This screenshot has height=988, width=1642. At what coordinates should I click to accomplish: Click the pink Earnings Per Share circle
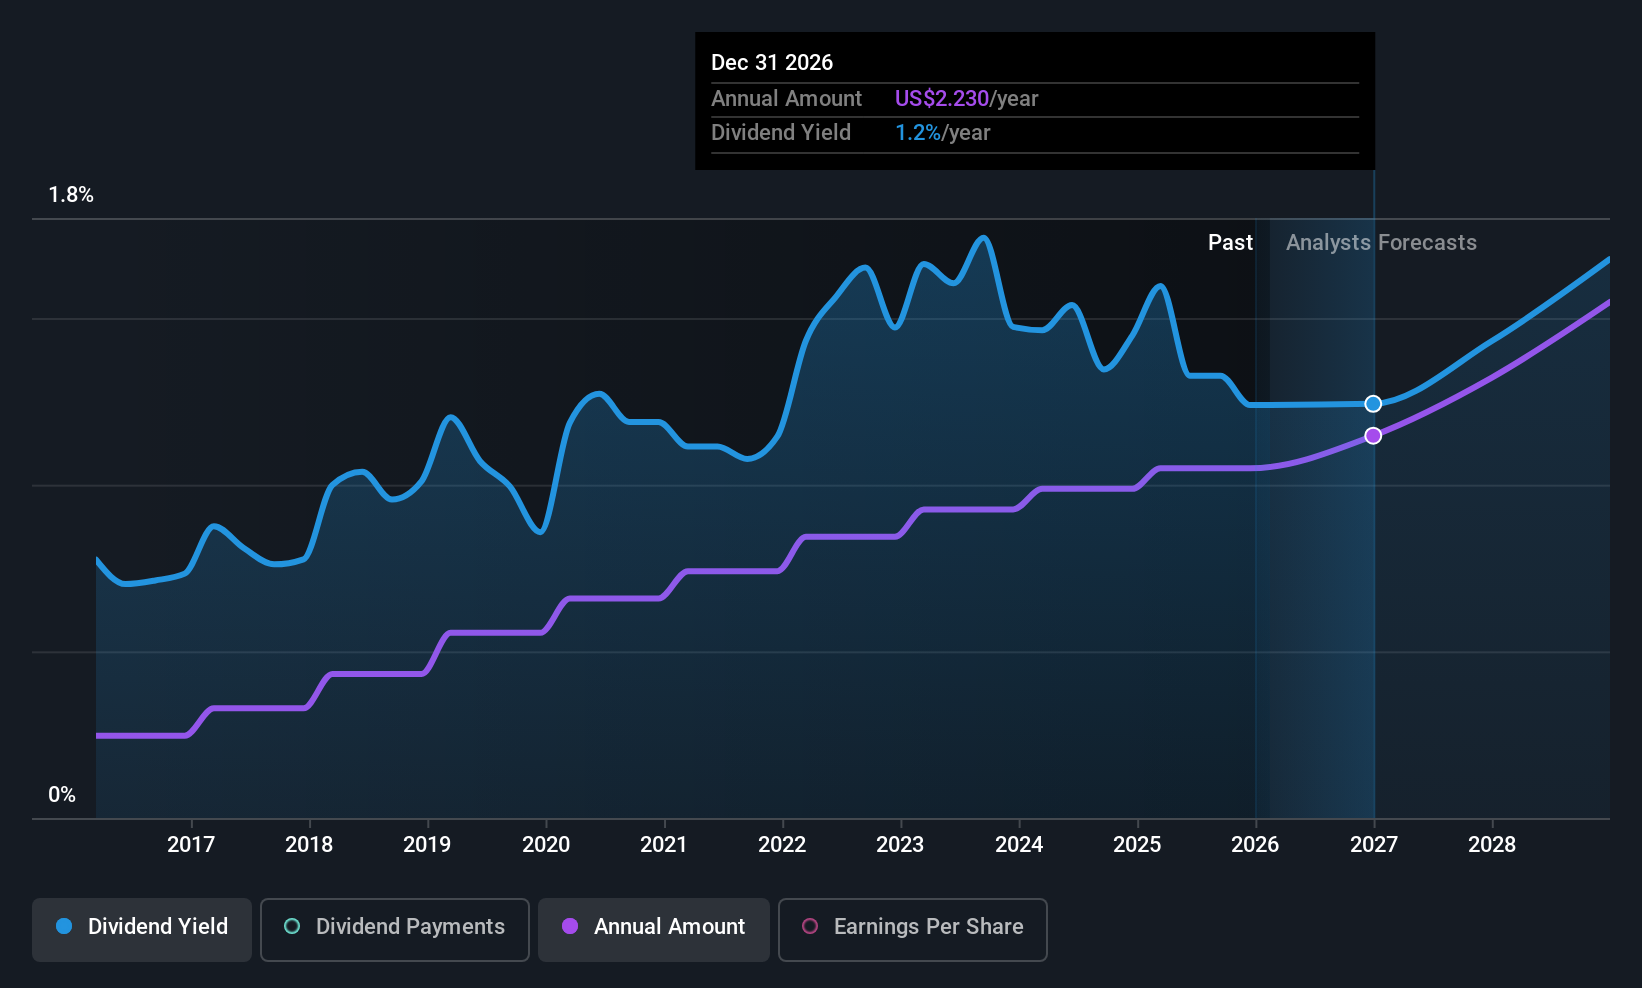point(810,926)
